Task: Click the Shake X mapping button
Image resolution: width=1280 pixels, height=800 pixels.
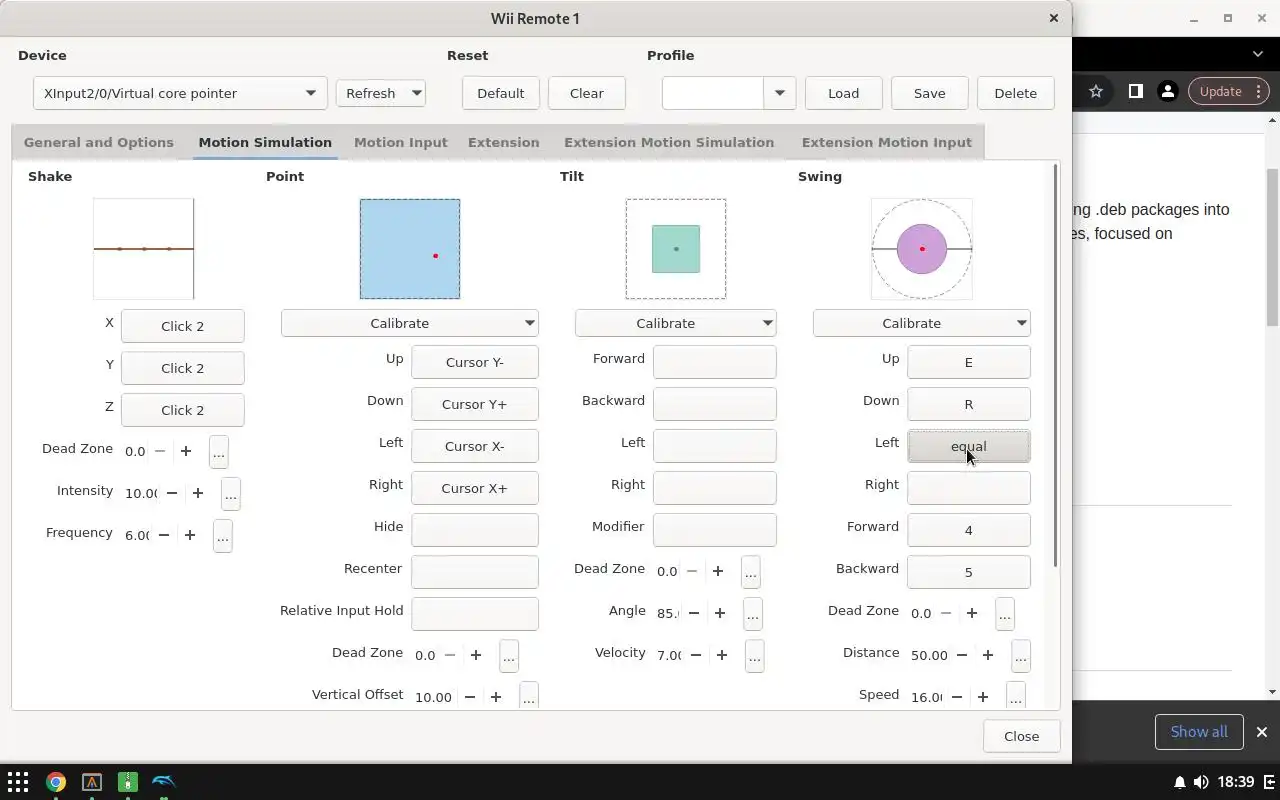Action: coord(183,326)
